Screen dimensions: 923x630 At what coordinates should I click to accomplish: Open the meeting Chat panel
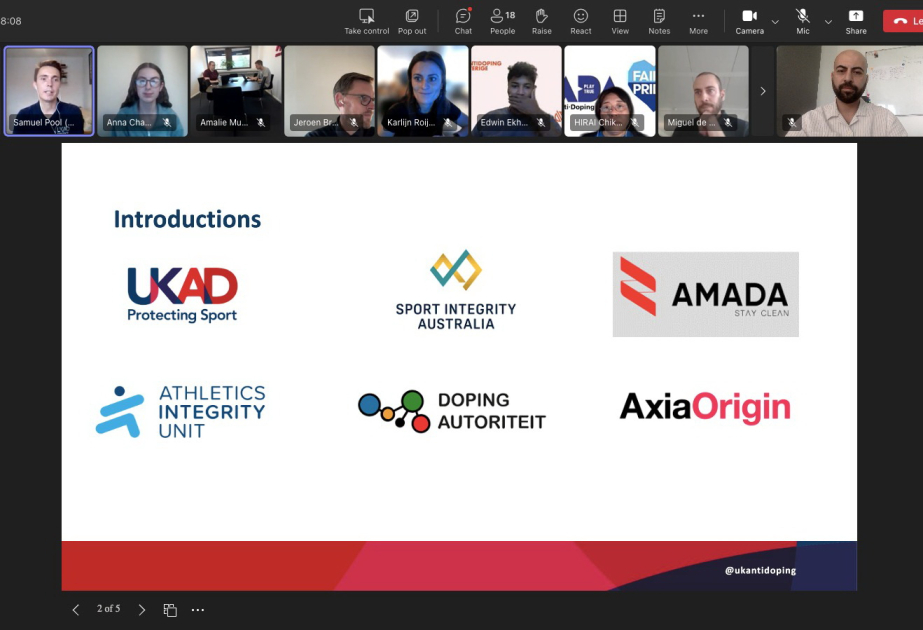pyautogui.click(x=463, y=22)
